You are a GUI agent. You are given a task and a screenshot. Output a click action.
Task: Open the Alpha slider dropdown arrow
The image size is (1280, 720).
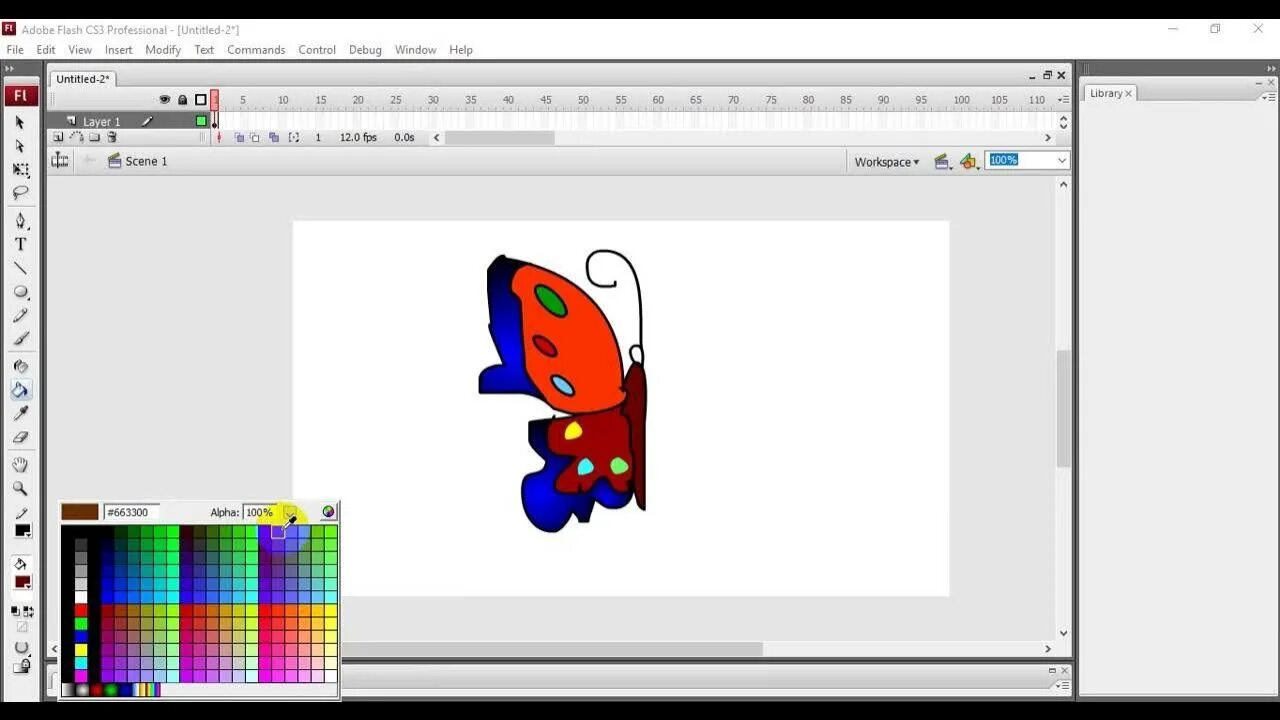click(289, 512)
